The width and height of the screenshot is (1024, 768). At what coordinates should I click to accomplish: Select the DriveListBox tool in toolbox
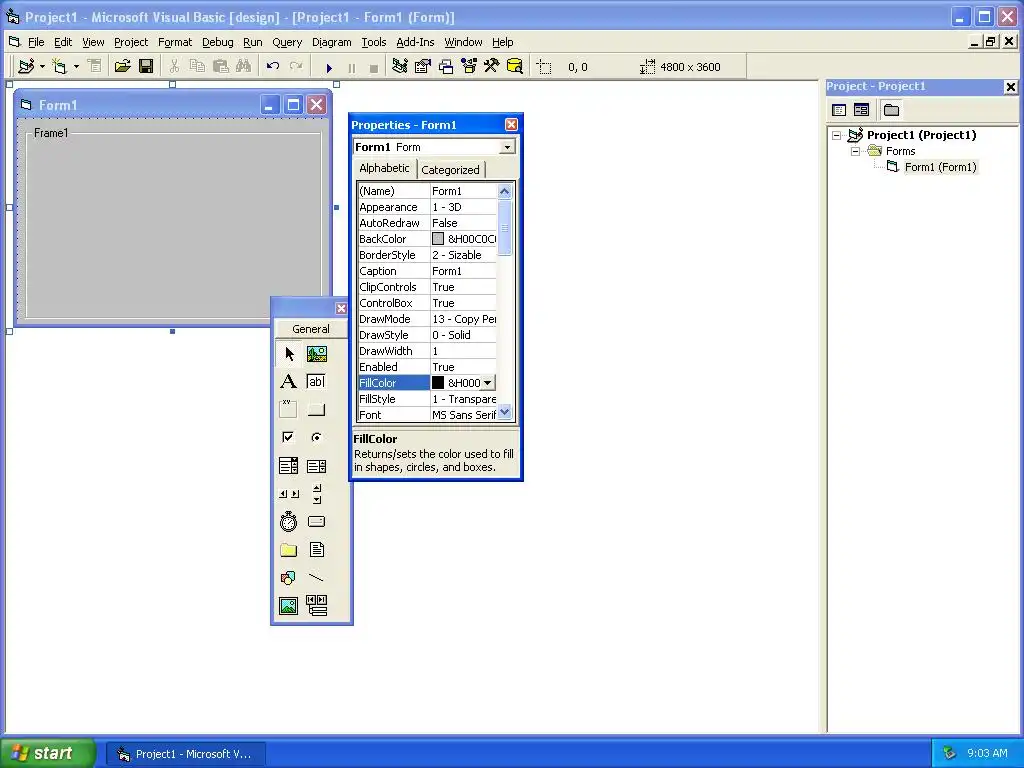point(317,522)
